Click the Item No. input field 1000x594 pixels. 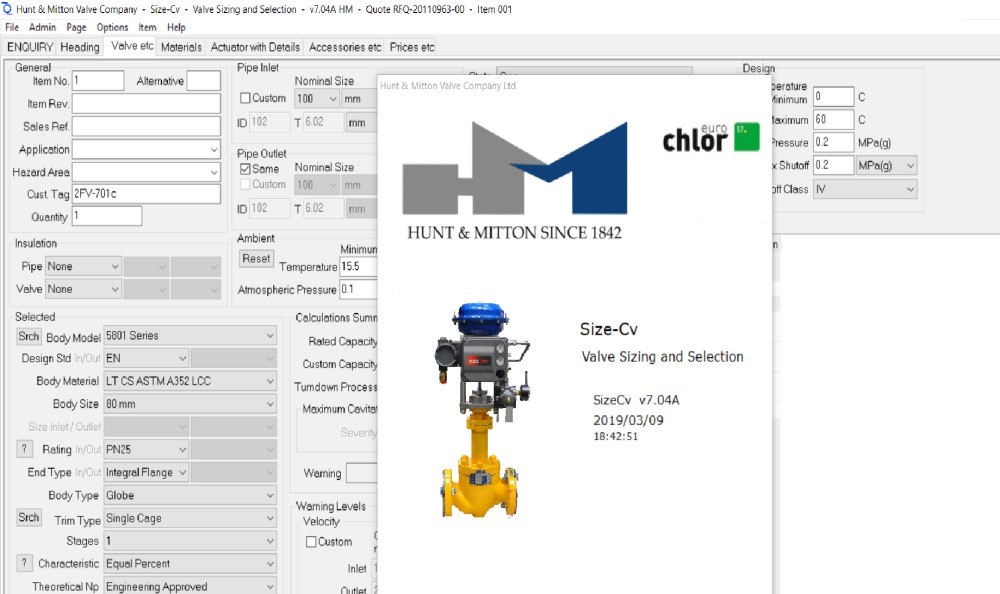click(98, 80)
